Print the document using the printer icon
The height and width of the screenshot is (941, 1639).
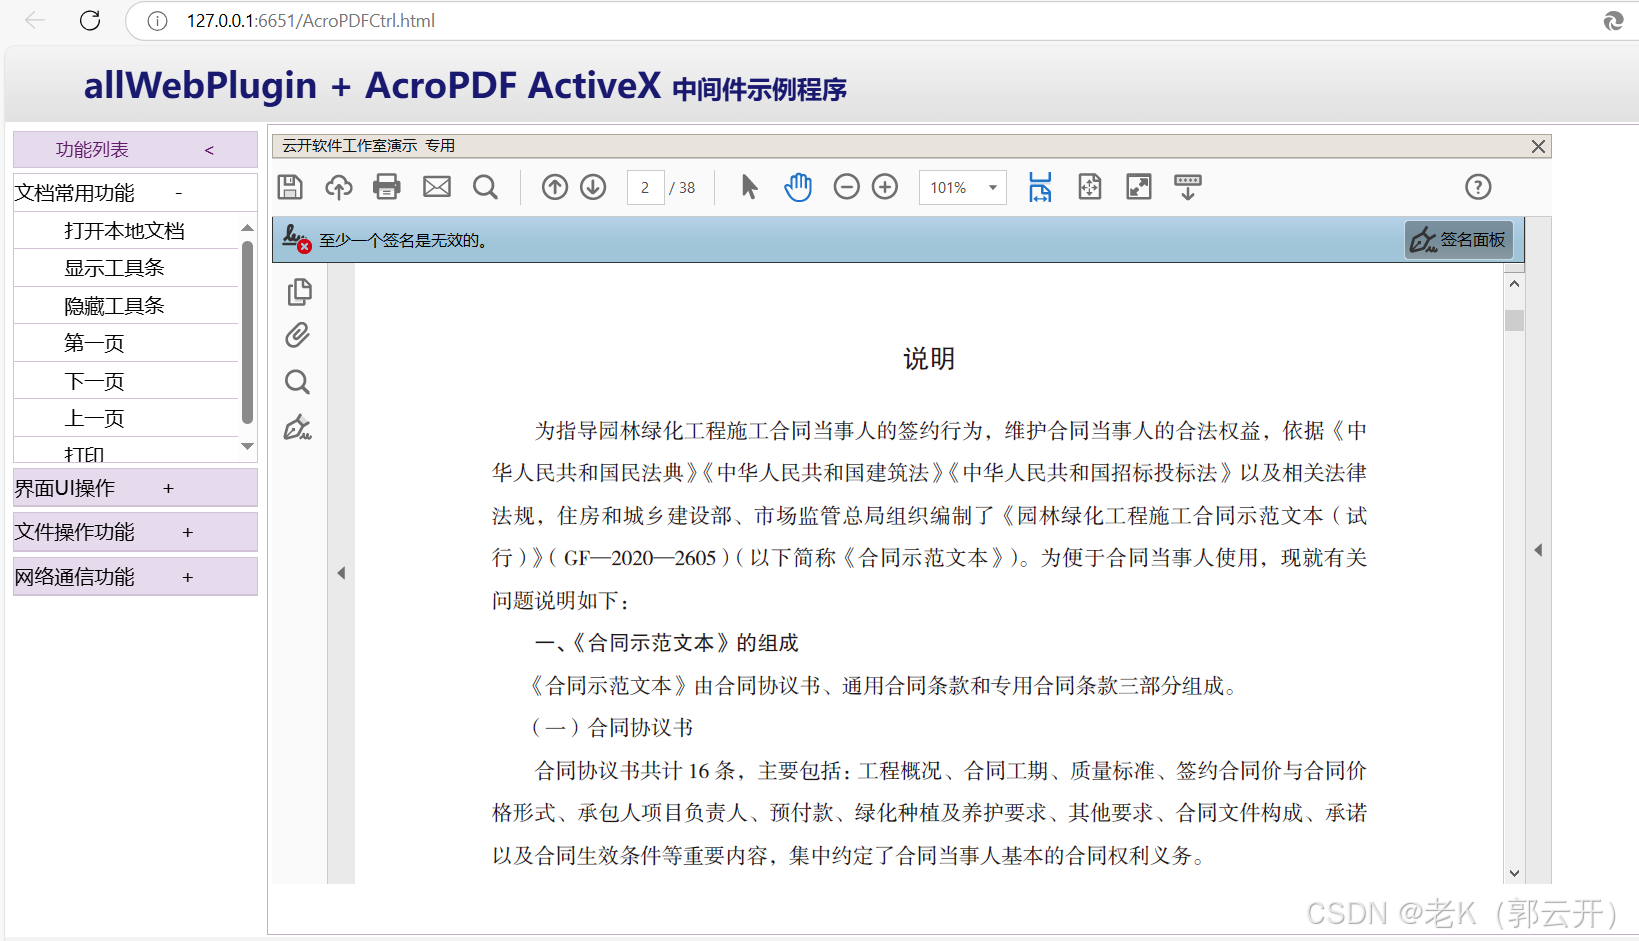click(387, 187)
